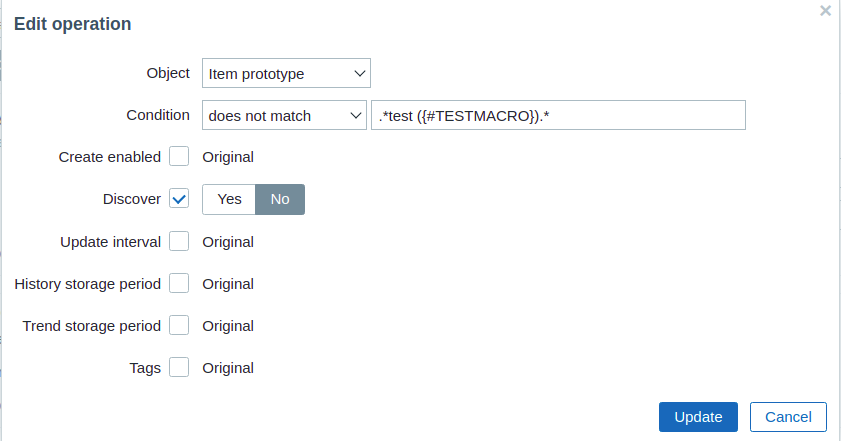Click the 'Trend storage period' label text
The height and width of the screenshot is (441, 841).
point(91,325)
